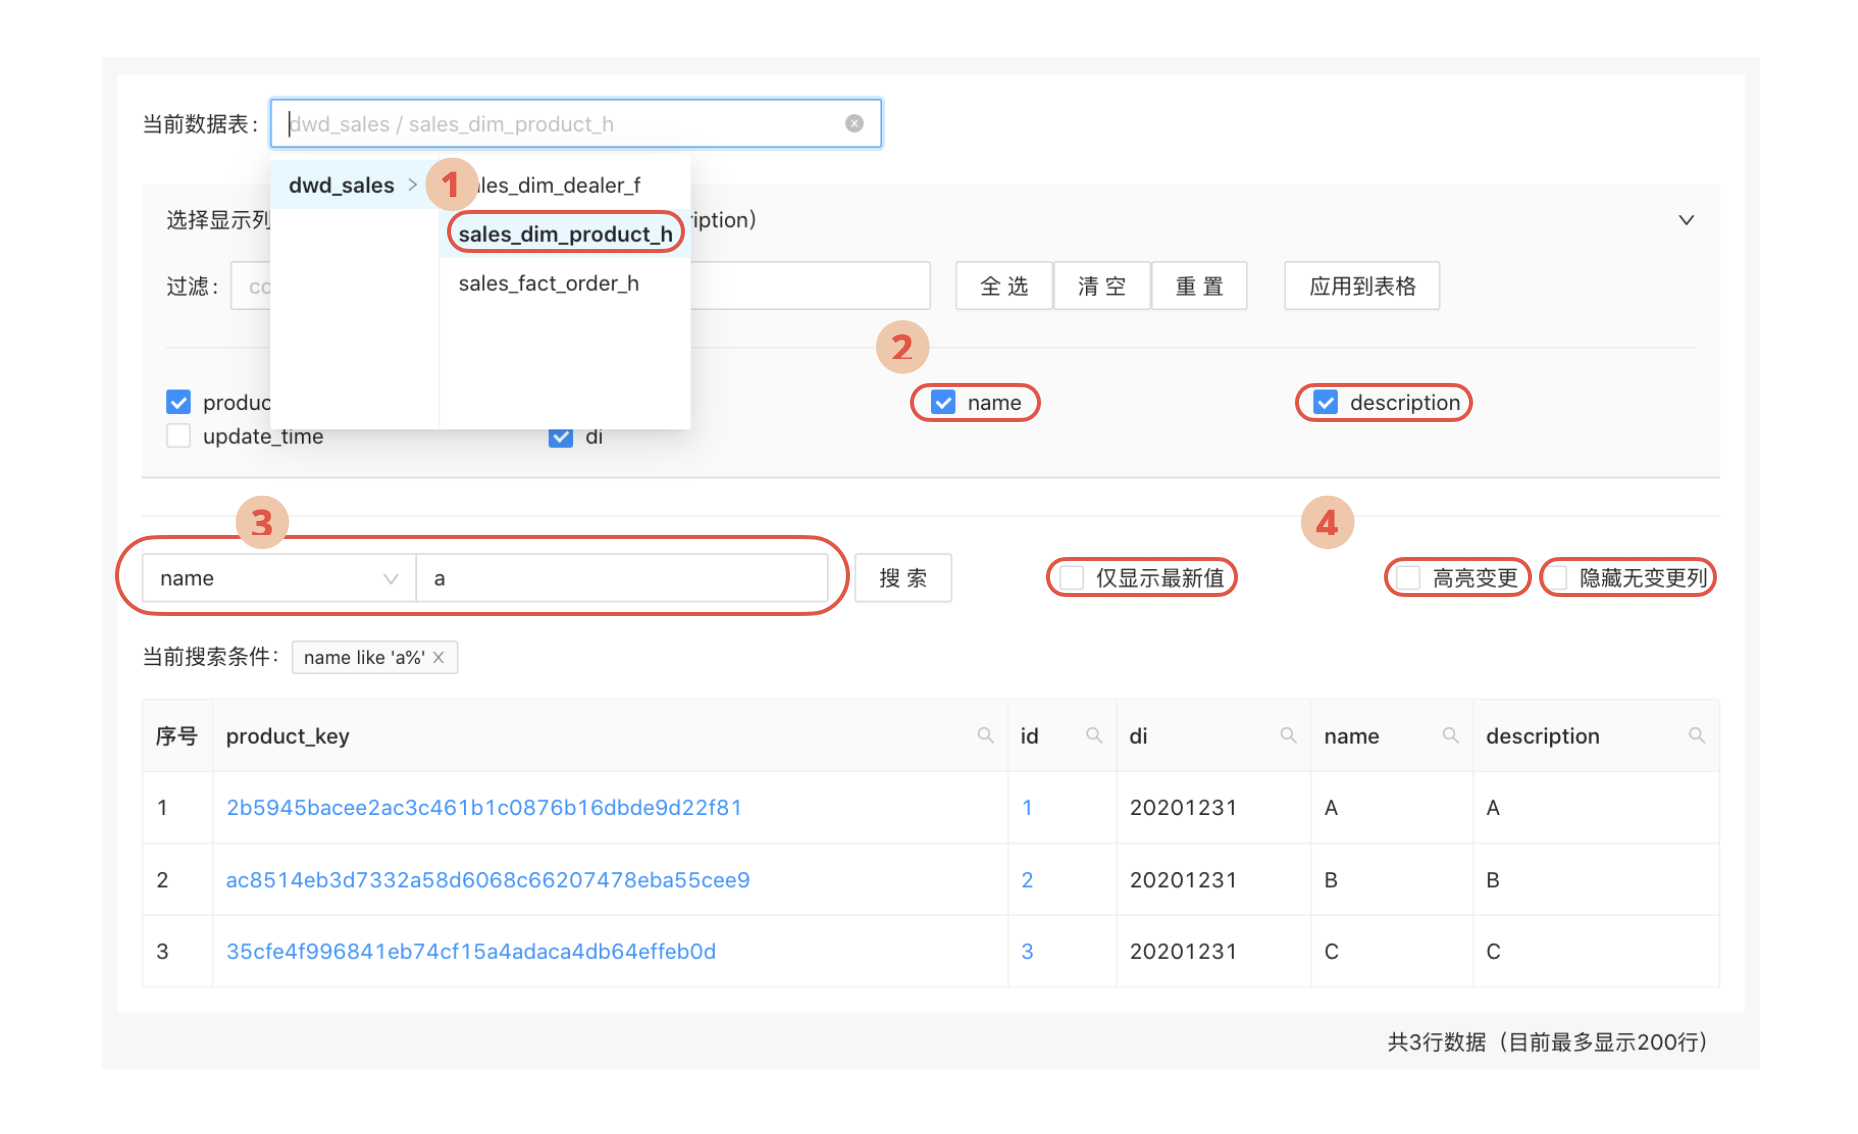Open the product_key link in row 1
The height and width of the screenshot is (1134, 1858).
(483, 807)
